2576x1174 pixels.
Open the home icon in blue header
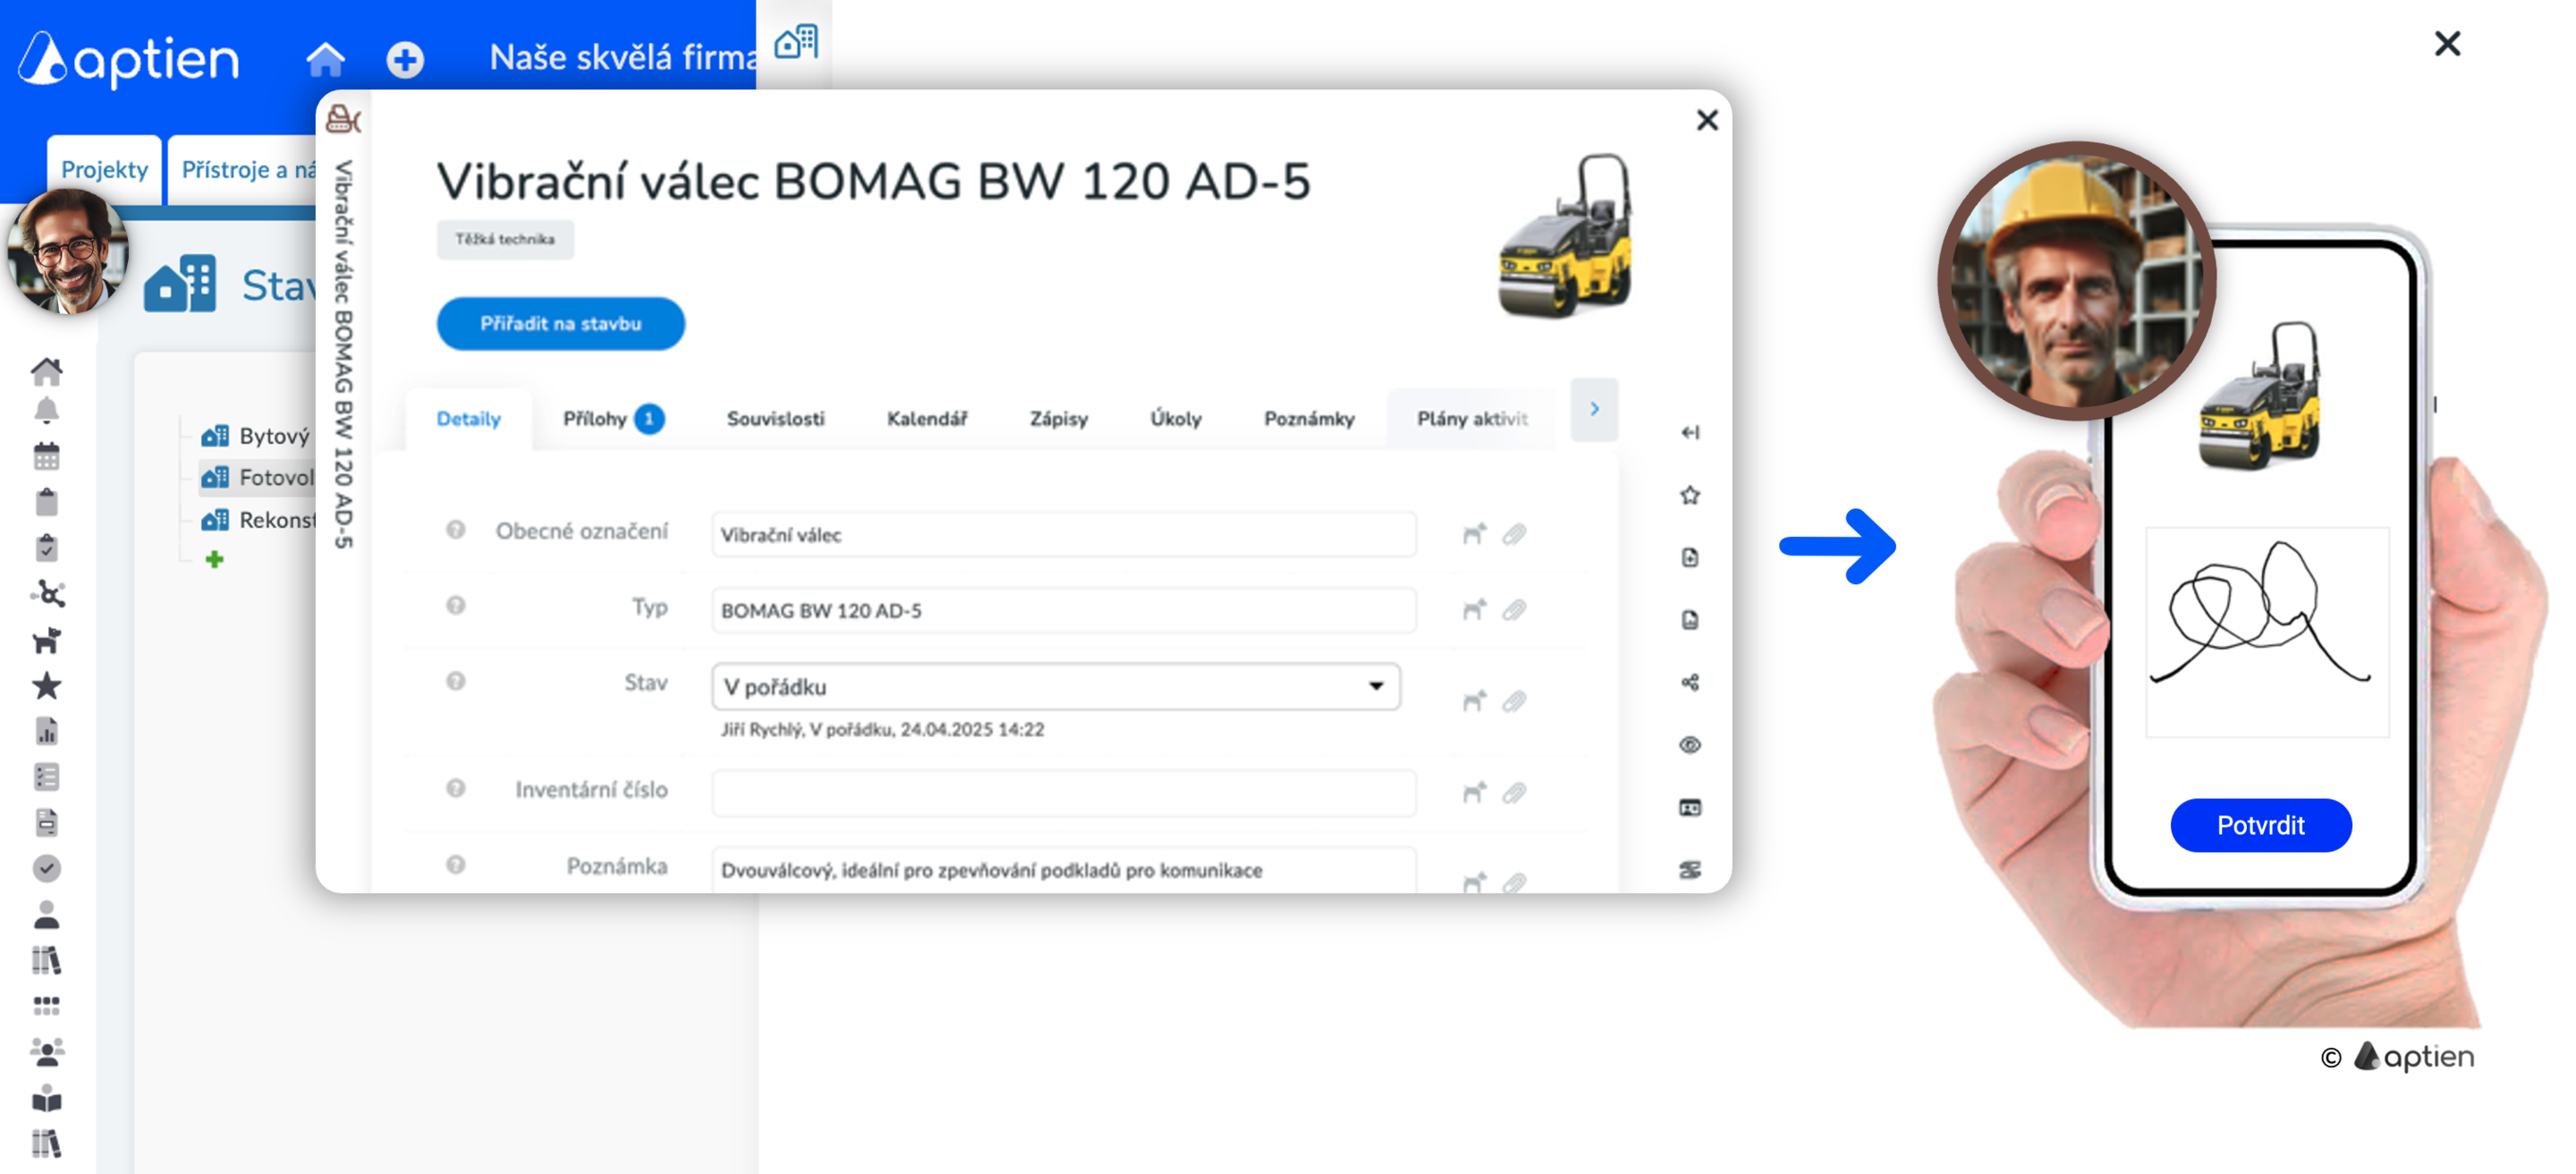(325, 59)
